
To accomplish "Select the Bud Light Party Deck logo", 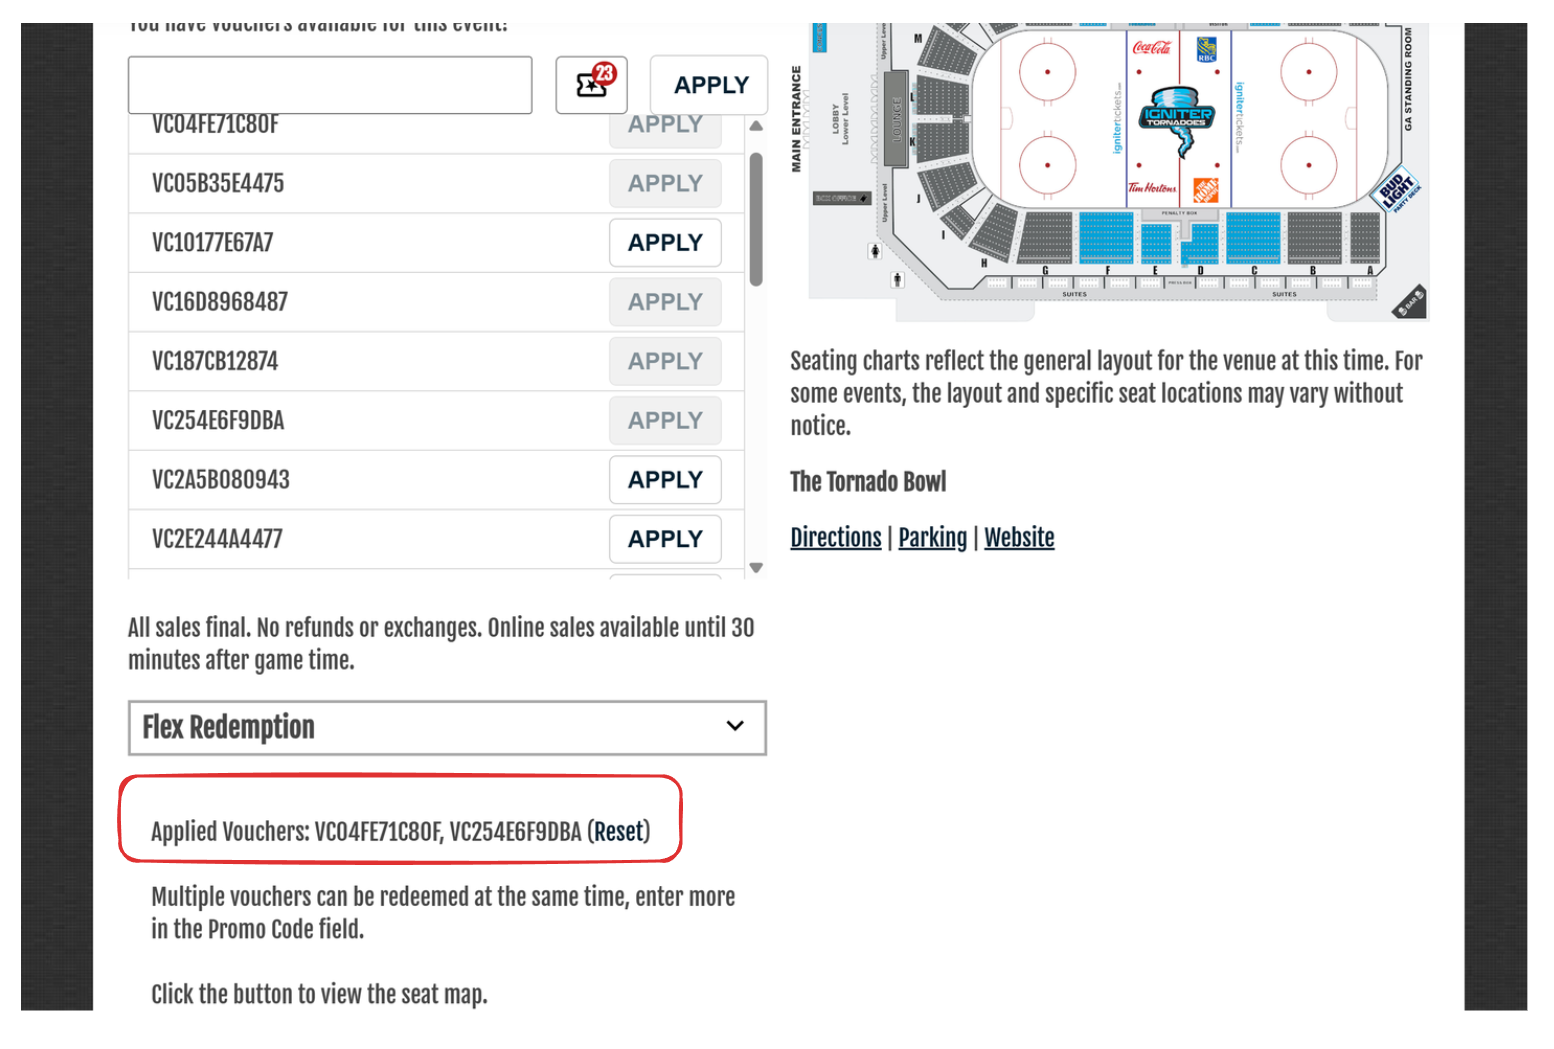I will [x=1398, y=188].
